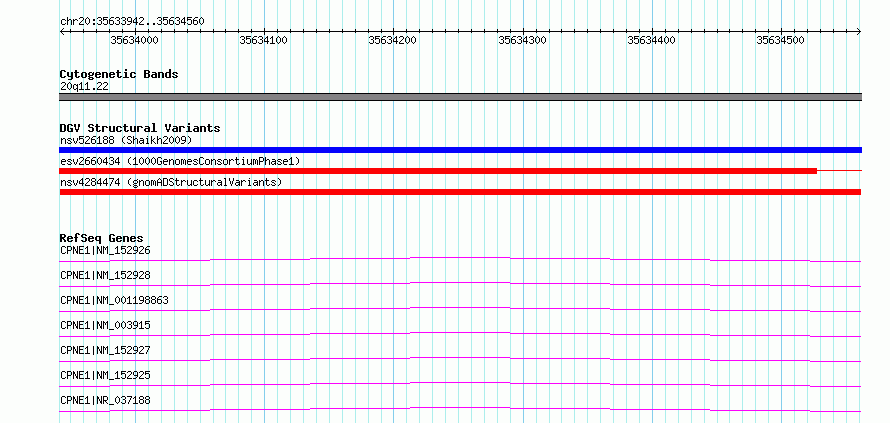Open the CPNE1|NM_152925 transcript label

click(x=105, y=375)
